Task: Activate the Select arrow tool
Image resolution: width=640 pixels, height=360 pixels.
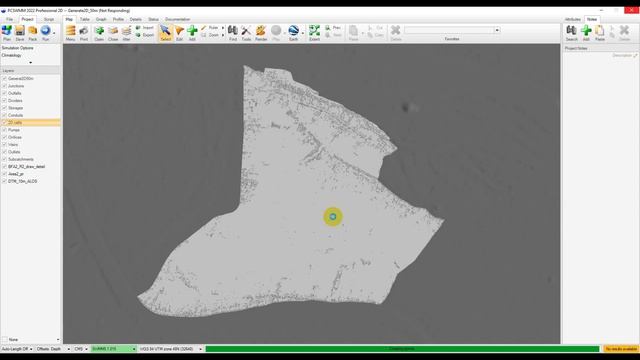Action: (165, 33)
